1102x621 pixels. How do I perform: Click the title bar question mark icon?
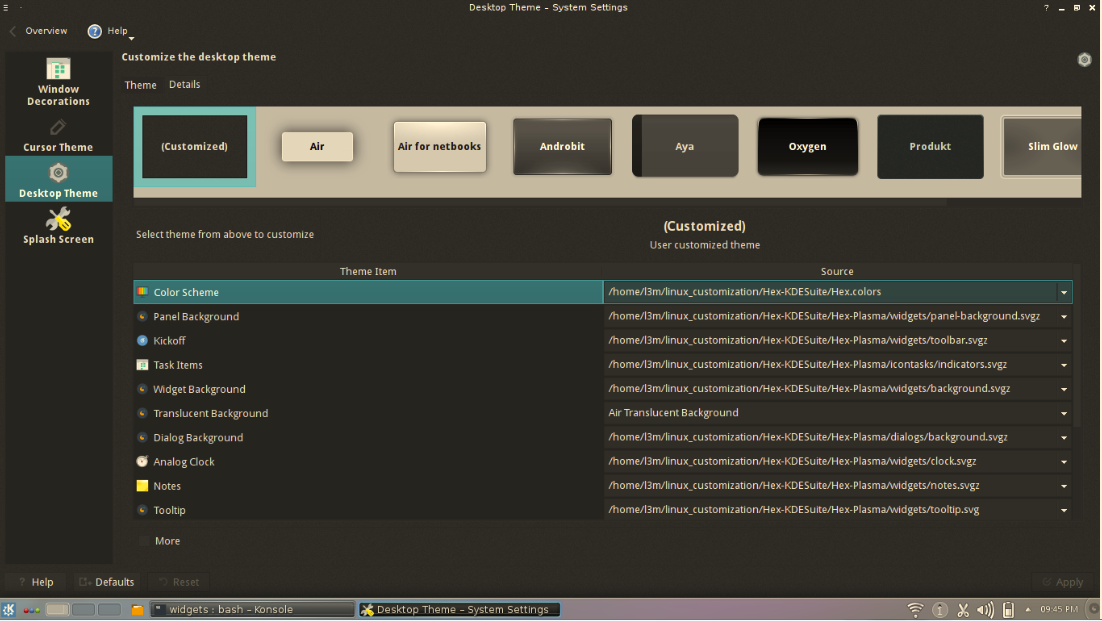coord(1046,8)
